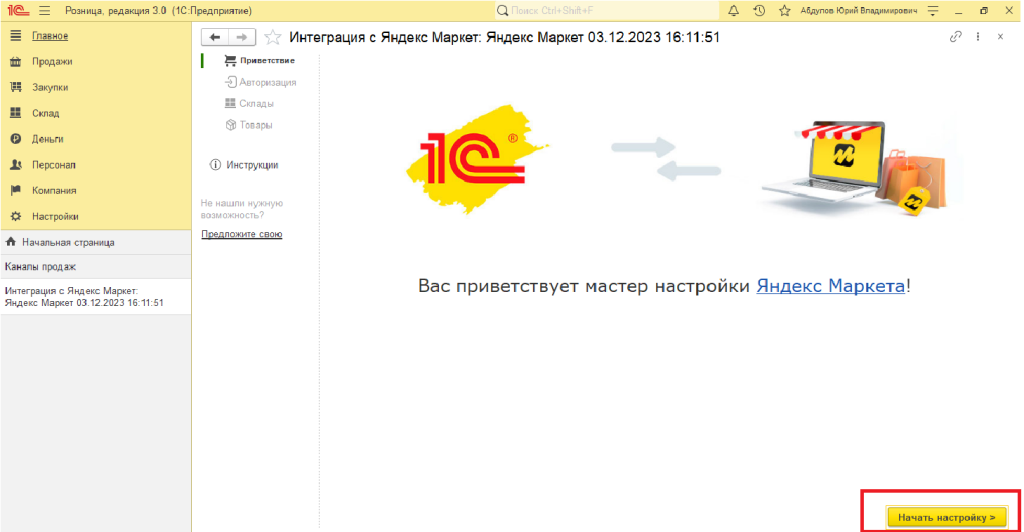Open the three-dot more menu

click(x=978, y=37)
